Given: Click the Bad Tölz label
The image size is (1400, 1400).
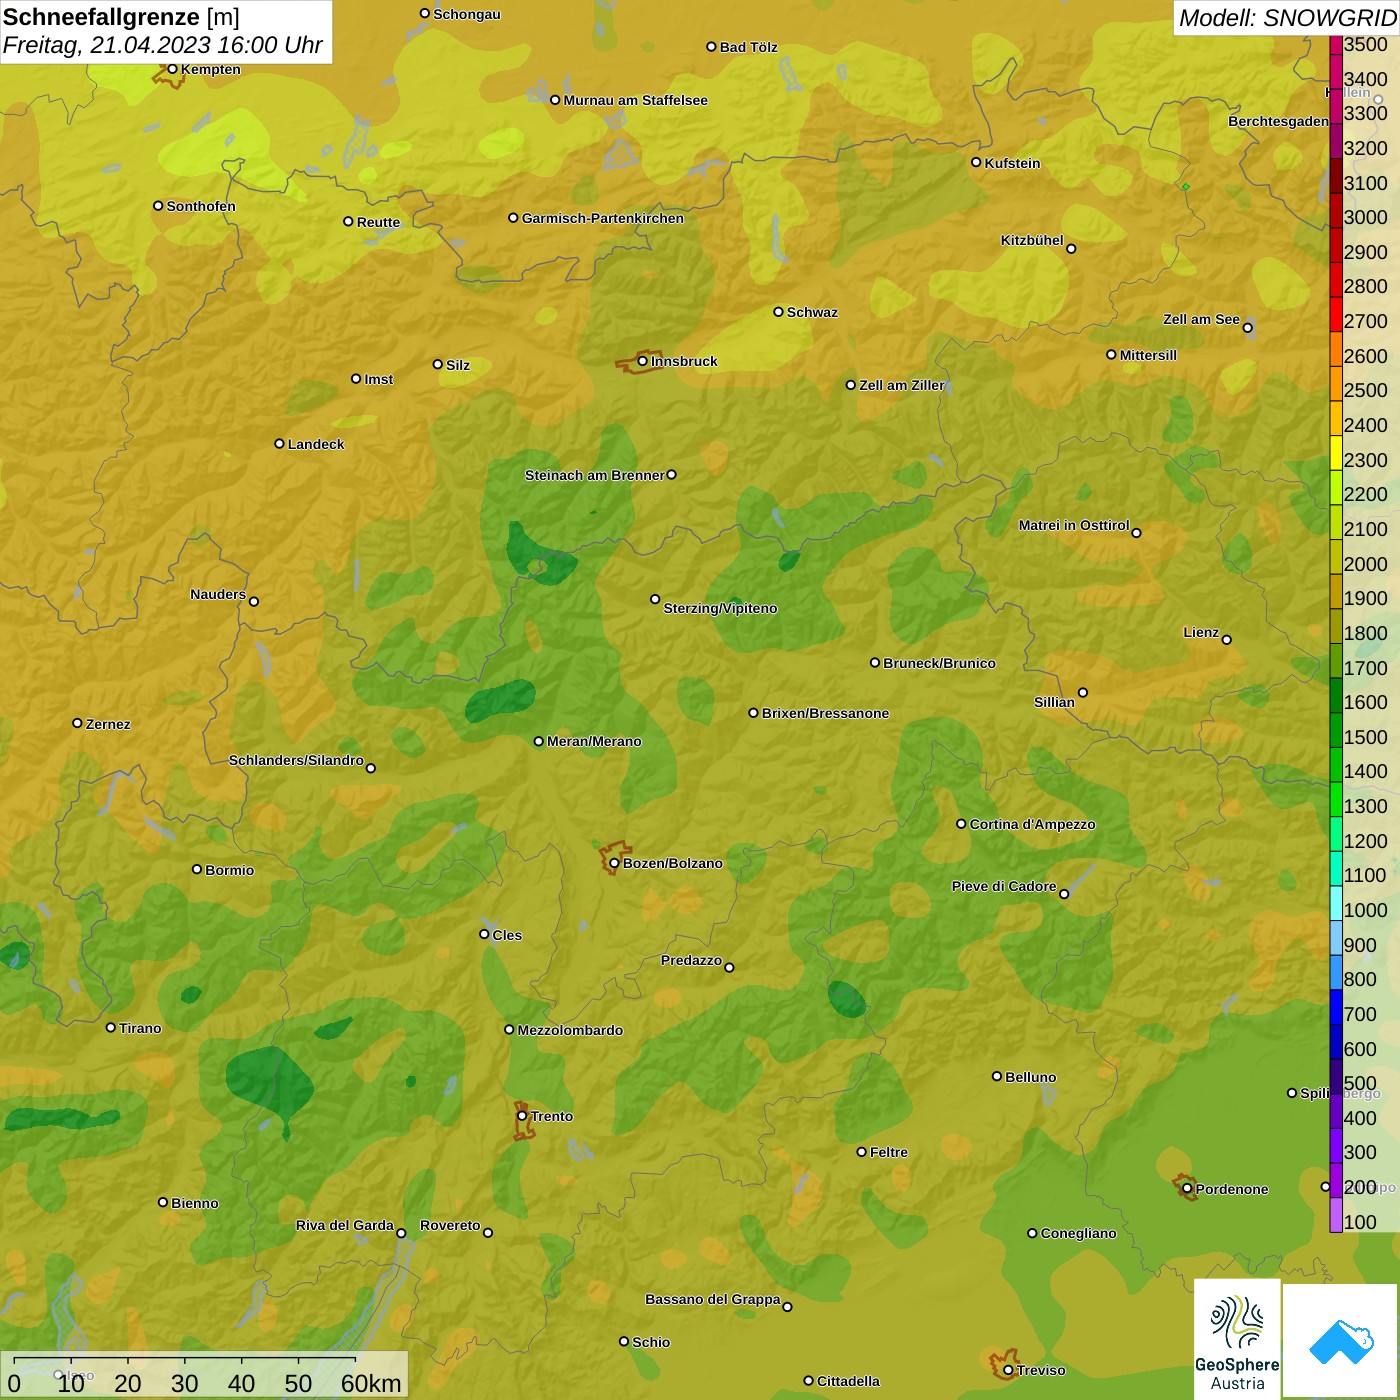Looking at the screenshot, I should pyautogui.click(x=748, y=47).
